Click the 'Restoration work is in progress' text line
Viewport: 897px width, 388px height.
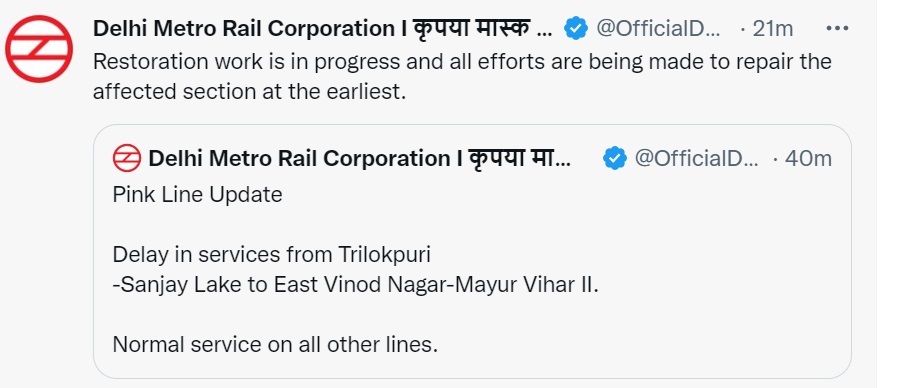click(462, 62)
